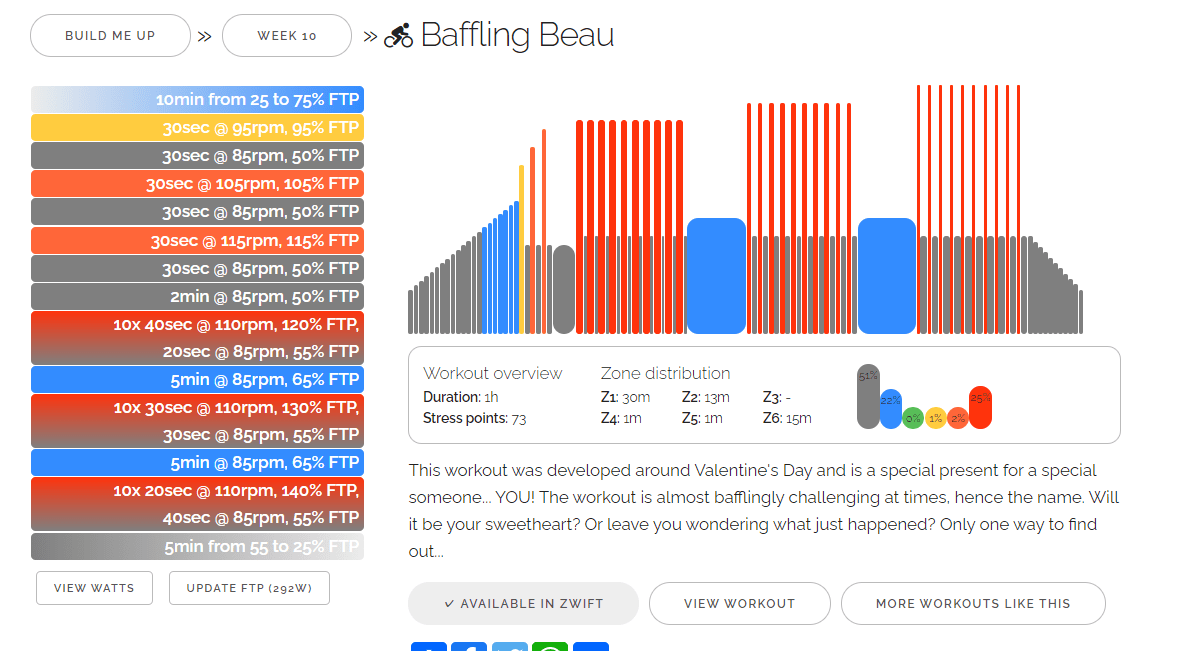Select the 10min warmup 25 to 75% FTP row
The width and height of the screenshot is (1189, 651).
(x=197, y=99)
